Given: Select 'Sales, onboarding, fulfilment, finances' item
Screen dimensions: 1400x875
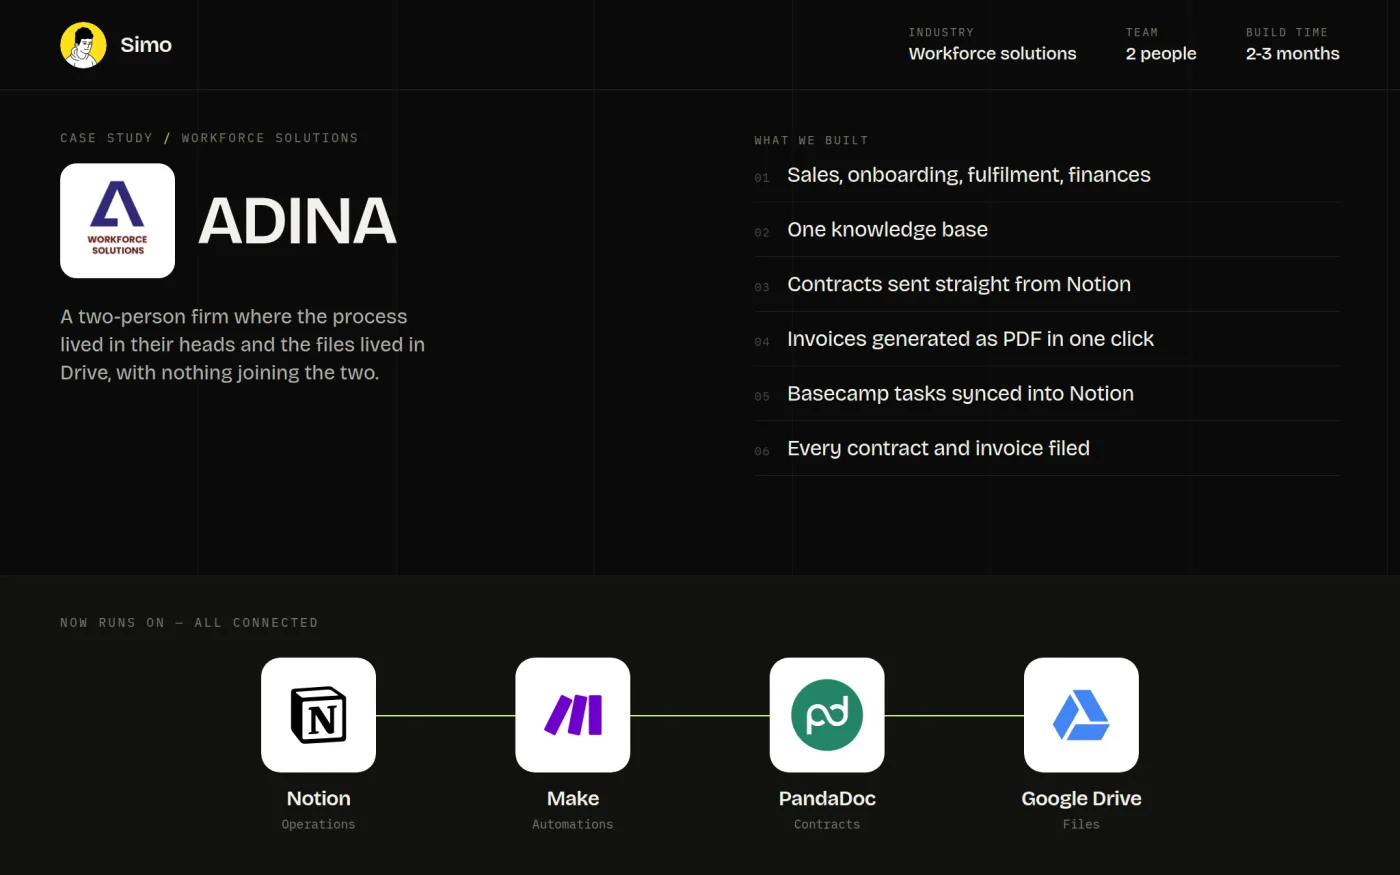Looking at the screenshot, I should [1047, 175].
